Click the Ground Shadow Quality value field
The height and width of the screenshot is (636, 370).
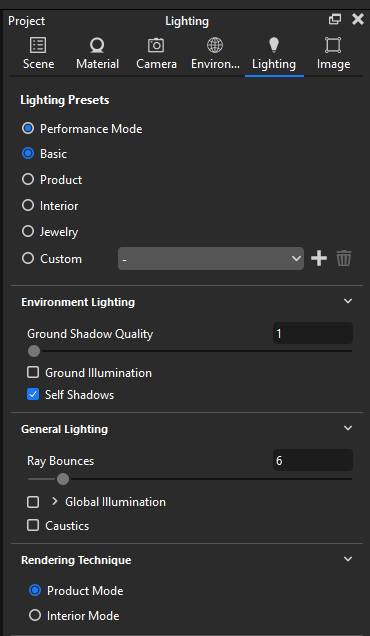click(312, 333)
